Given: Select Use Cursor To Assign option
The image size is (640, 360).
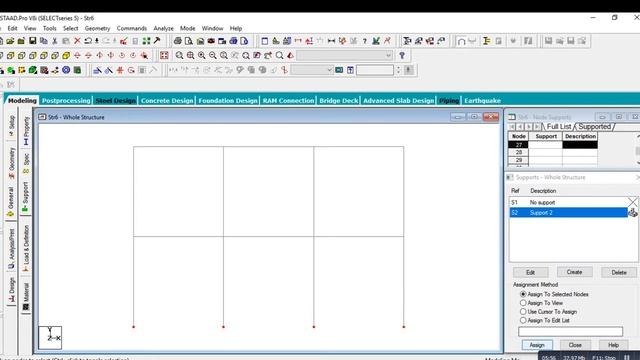Looking at the screenshot, I should [x=523, y=311].
